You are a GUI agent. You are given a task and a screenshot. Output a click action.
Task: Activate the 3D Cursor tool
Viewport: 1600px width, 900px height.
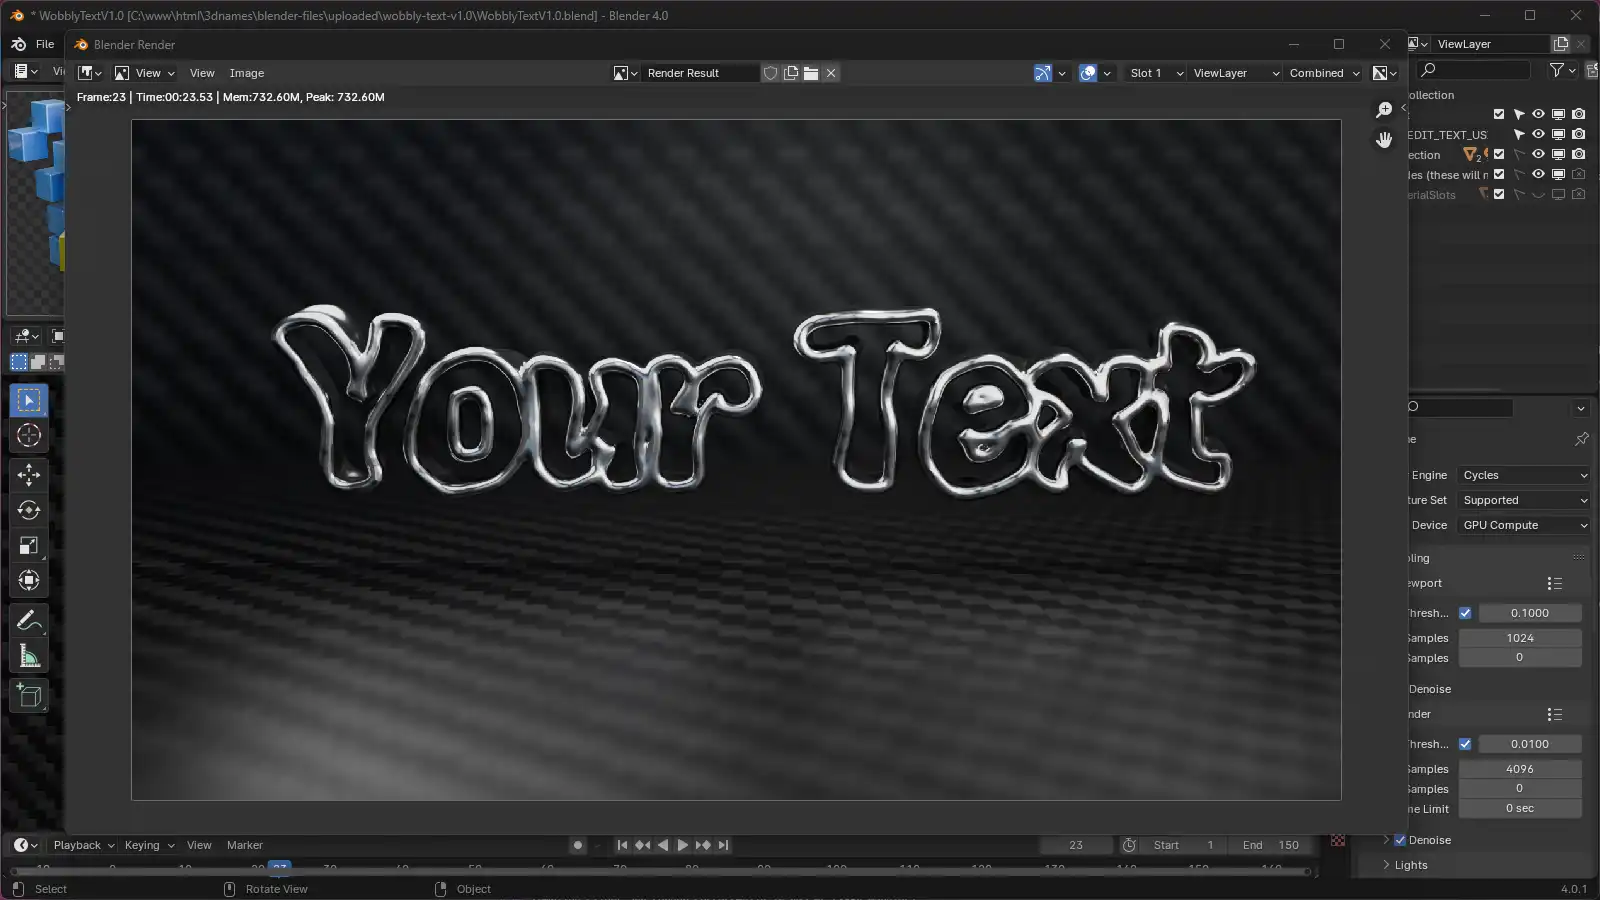click(x=29, y=435)
